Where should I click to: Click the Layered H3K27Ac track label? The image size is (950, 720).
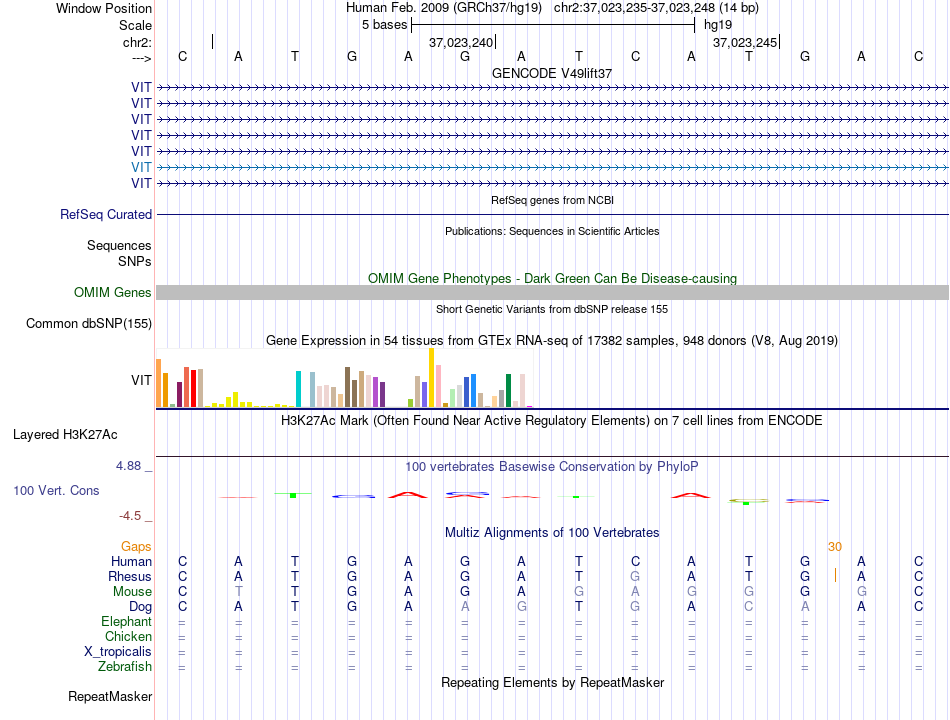pos(65,435)
